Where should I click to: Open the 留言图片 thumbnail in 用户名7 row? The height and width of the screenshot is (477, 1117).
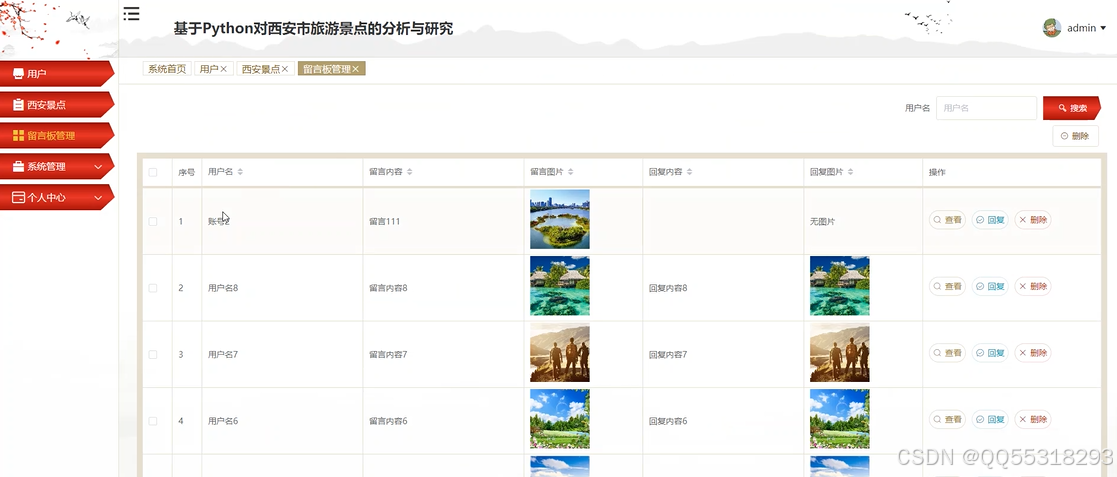coord(559,352)
